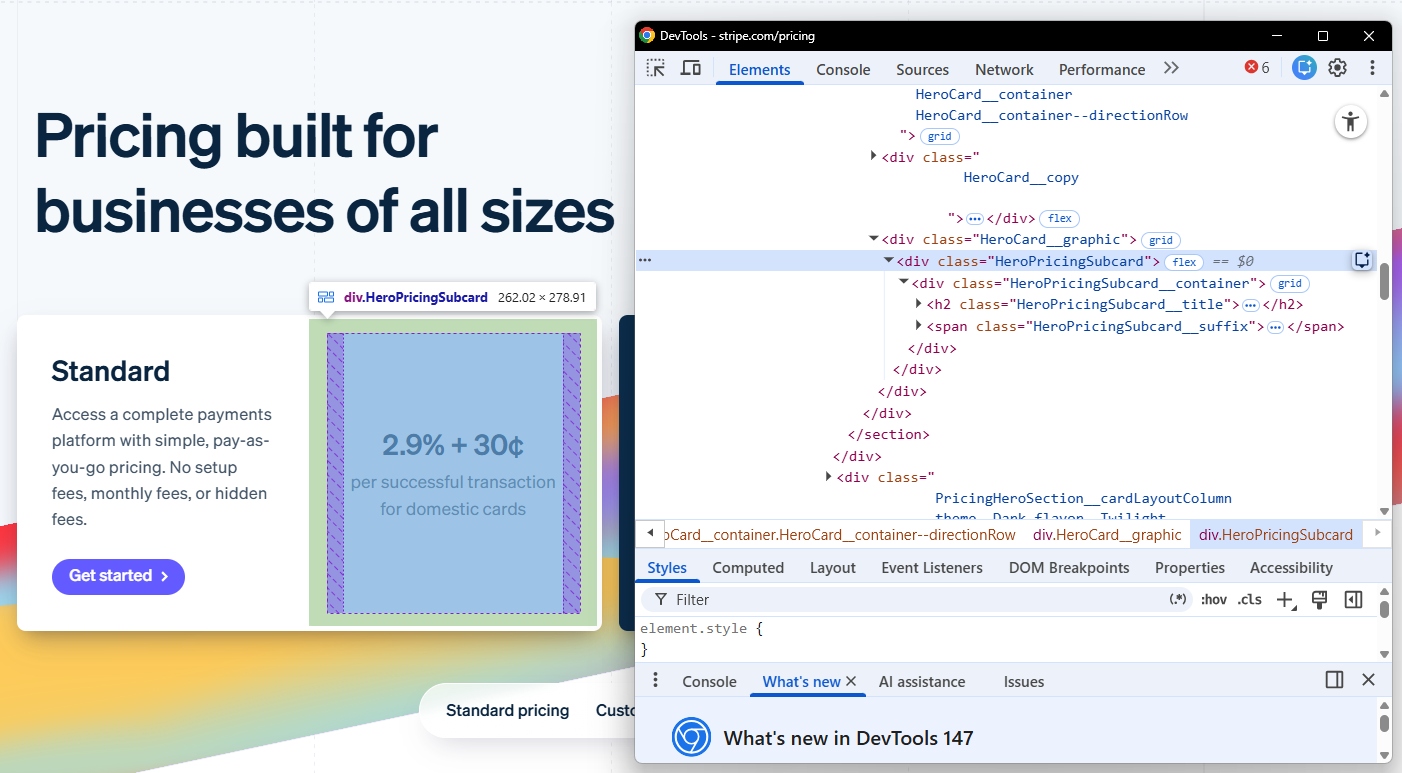The width and height of the screenshot is (1402, 773).
Task: Switch to the Console tab in toolbar
Action: pyautogui.click(x=843, y=69)
